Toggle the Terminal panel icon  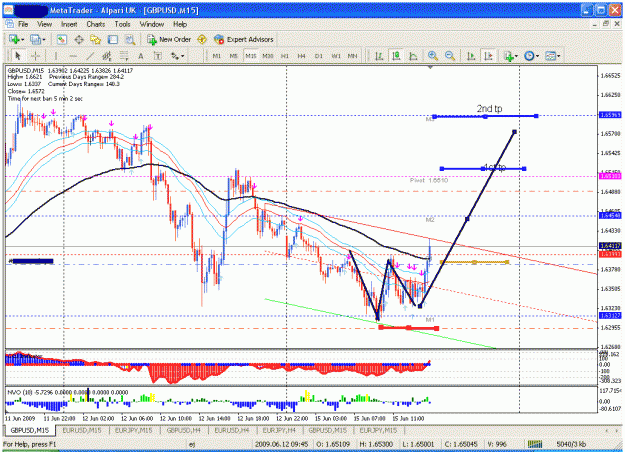(113, 39)
